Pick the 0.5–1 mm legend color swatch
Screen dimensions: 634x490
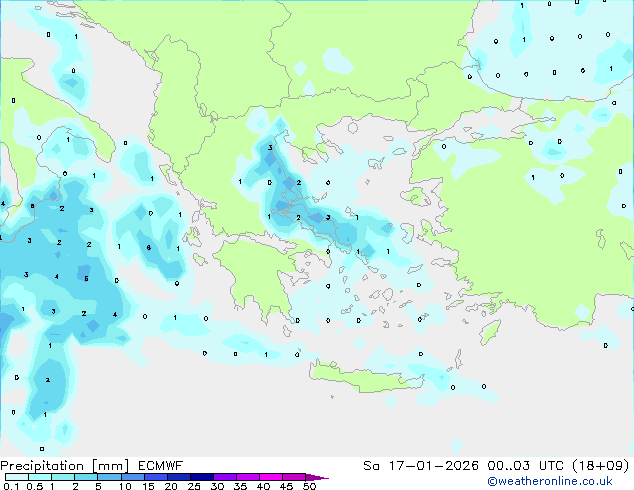[x=40, y=477]
